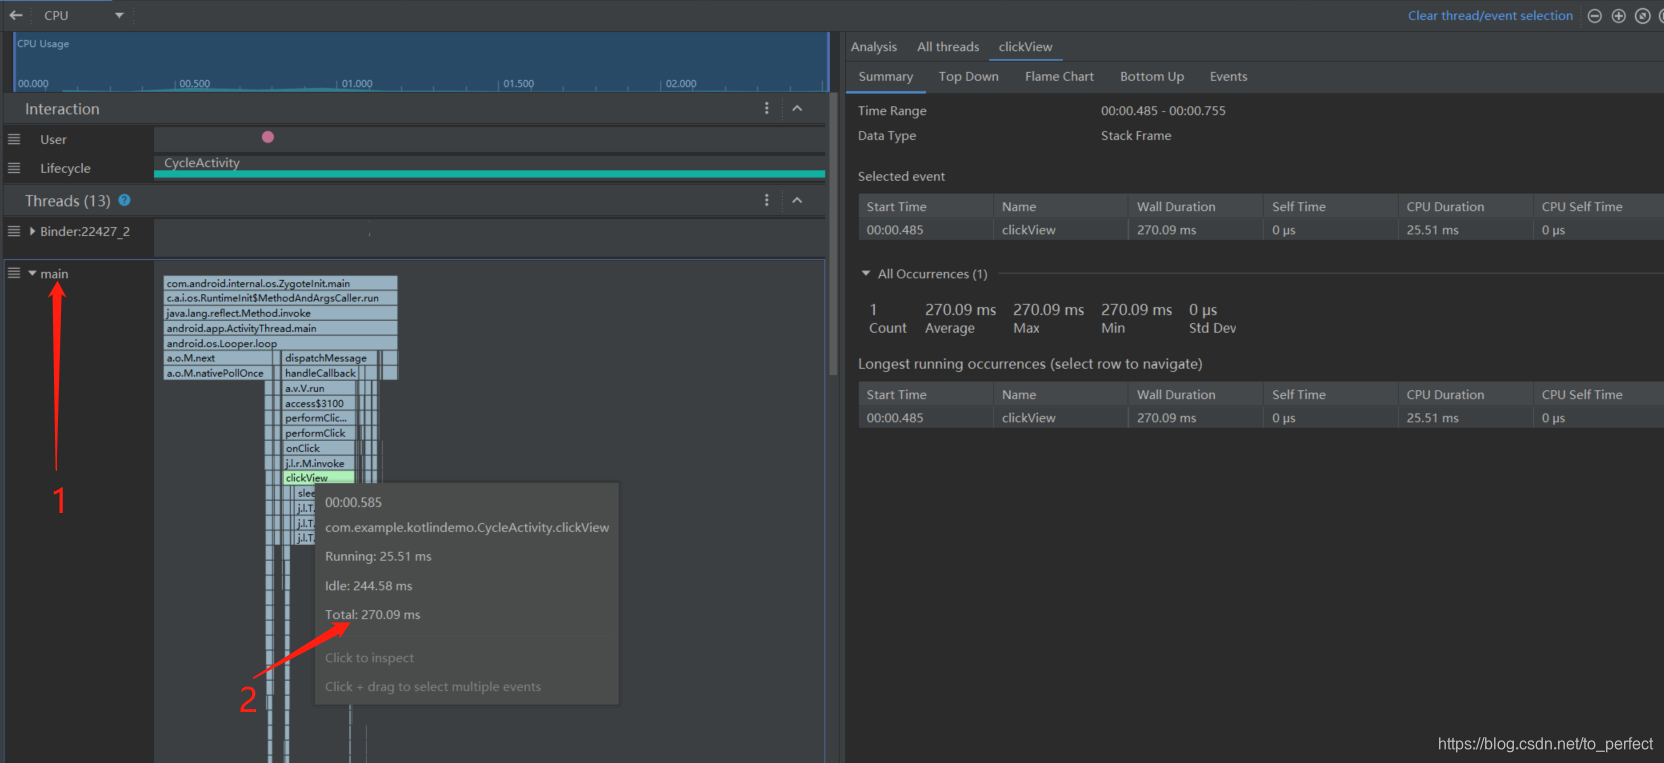
Task: Switch to Bottom Up tab
Action: tap(1152, 77)
